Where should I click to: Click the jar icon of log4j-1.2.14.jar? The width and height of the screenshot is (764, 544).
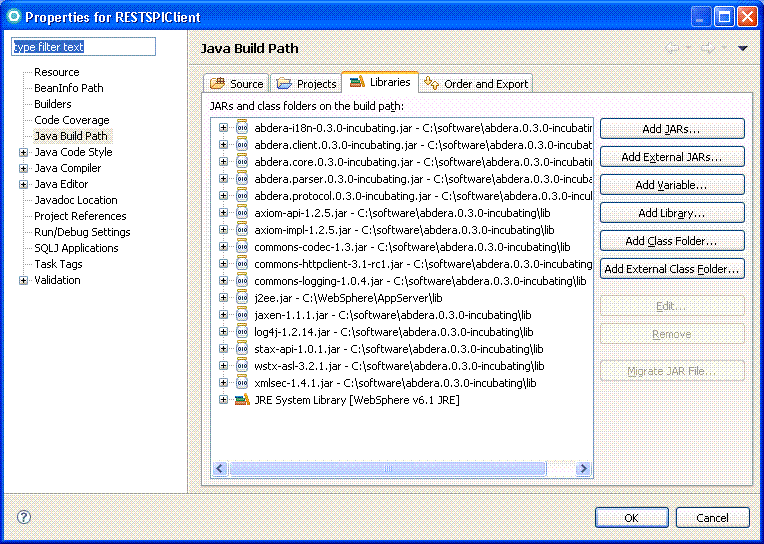pyautogui.click(x=242, y=331)
